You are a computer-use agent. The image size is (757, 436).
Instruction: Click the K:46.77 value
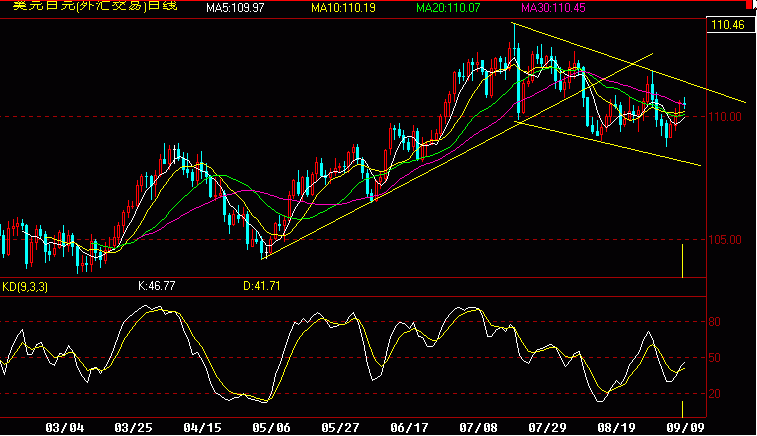(156, 286)
